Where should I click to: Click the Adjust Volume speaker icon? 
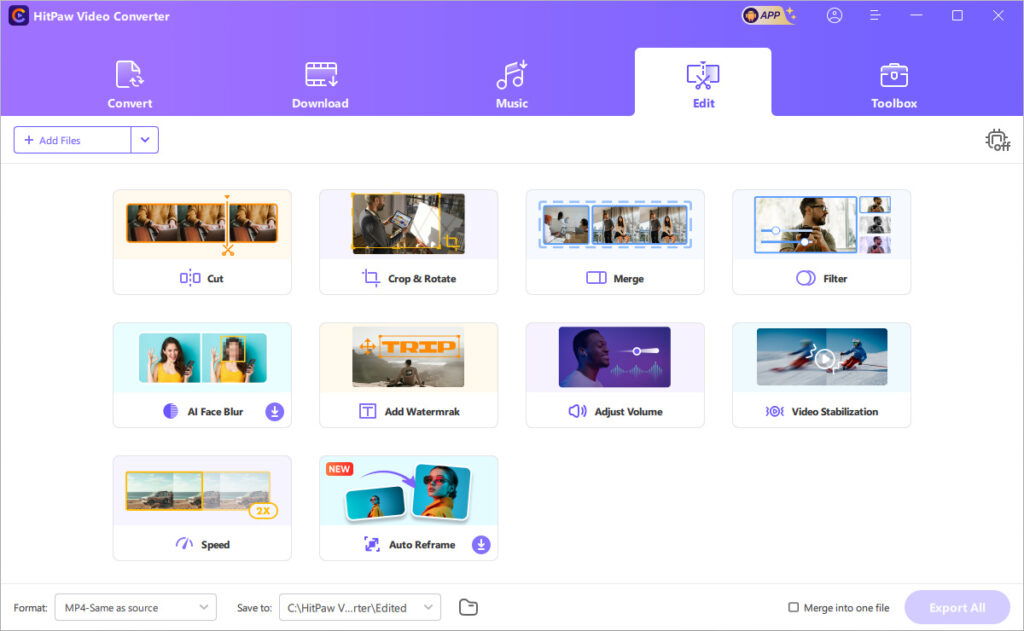(x=577, y=412)
